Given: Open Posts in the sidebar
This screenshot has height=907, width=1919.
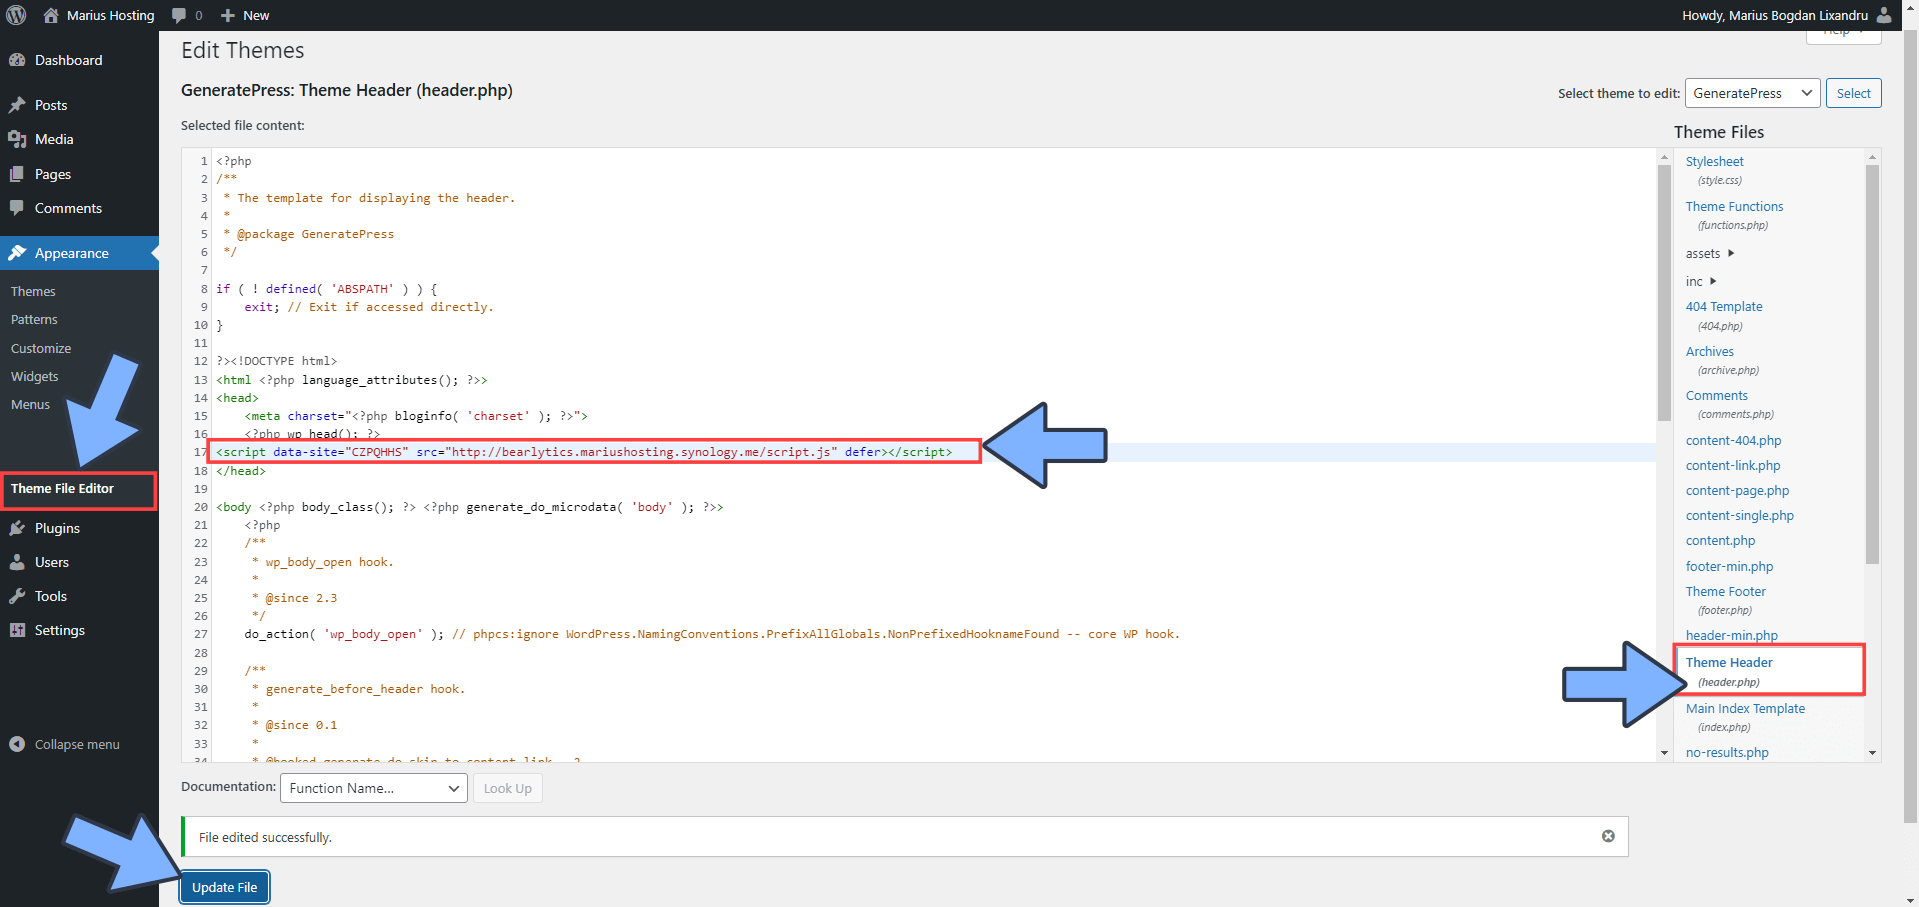Looking at the screenshot, I should coord(51,105).
